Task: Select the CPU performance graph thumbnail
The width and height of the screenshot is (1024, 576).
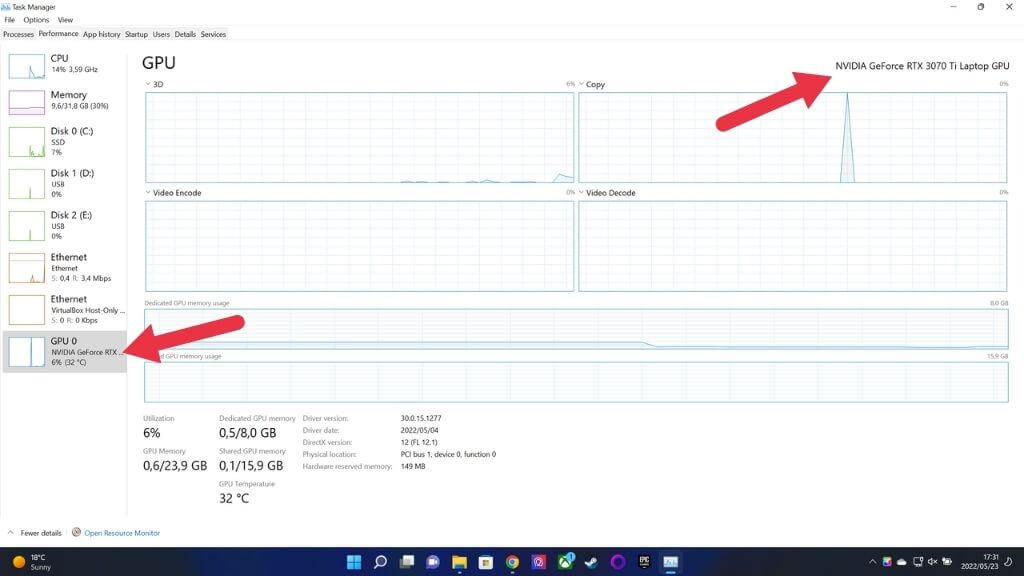Action: click(x=27, y=65)
